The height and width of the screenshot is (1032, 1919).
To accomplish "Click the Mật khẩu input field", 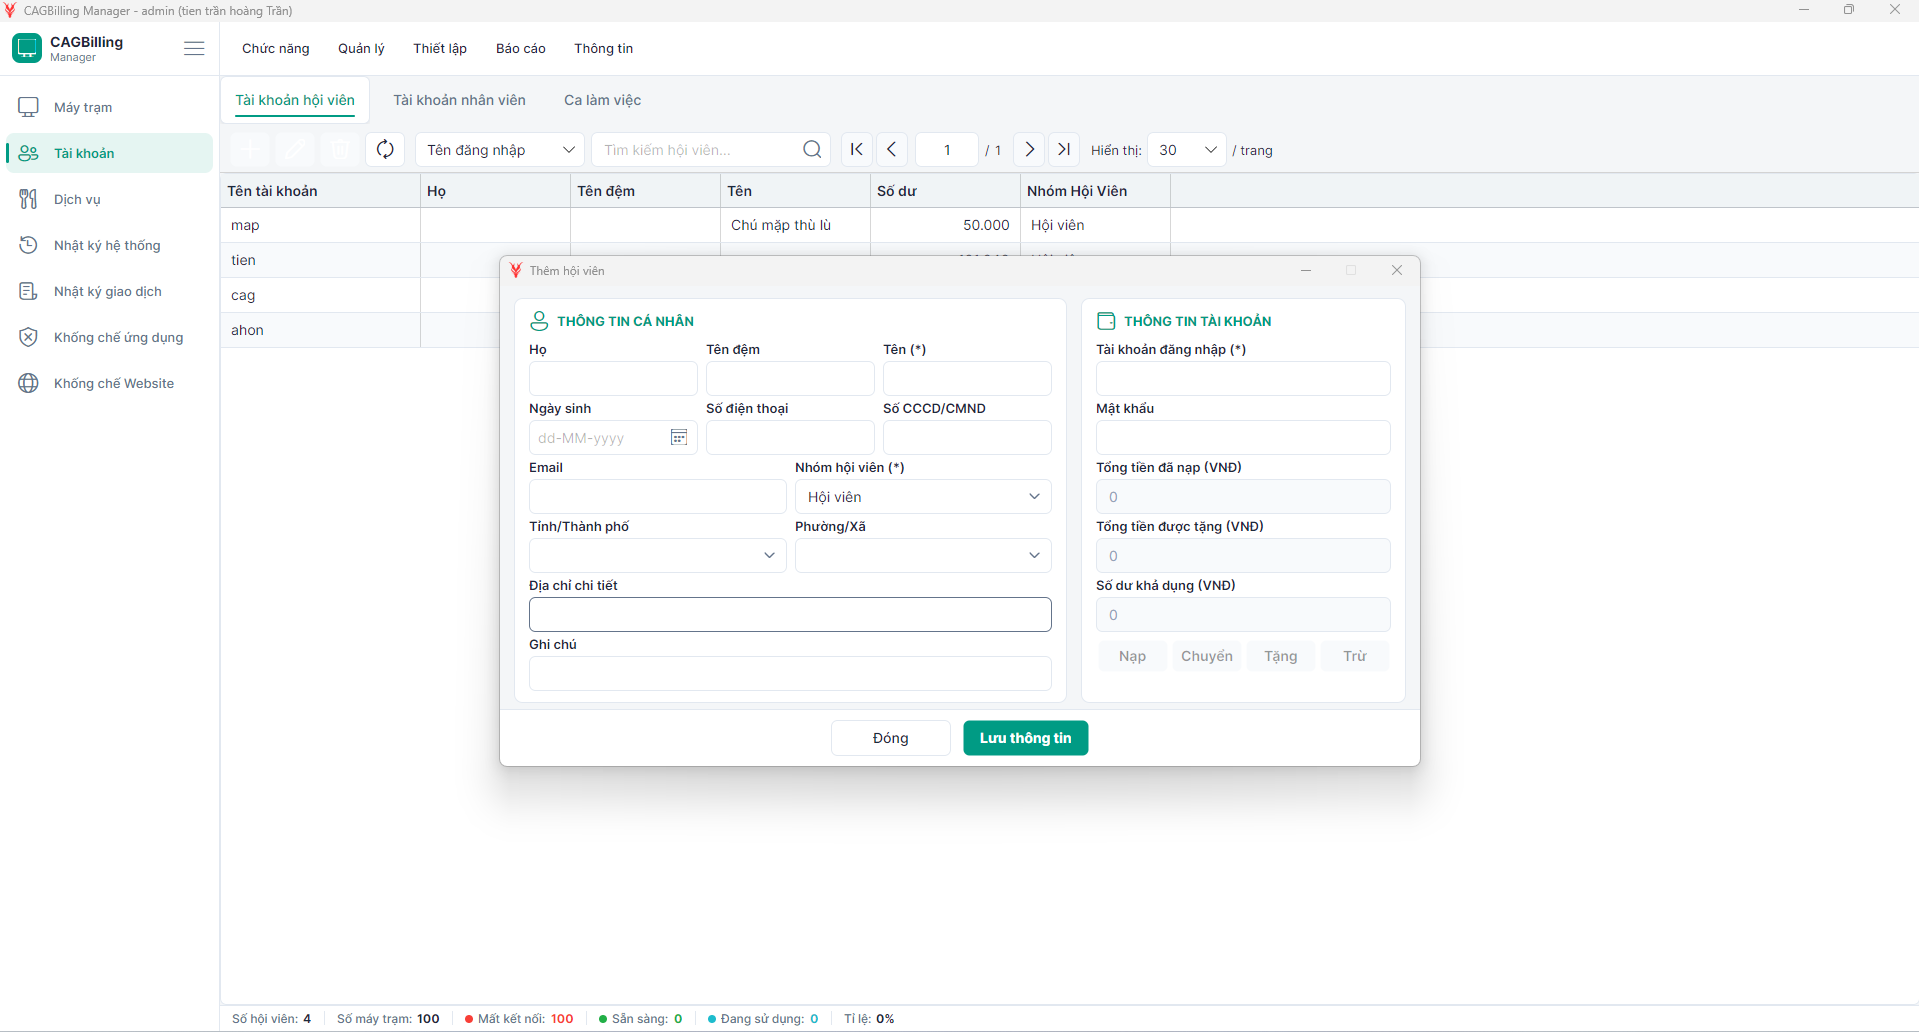I will (x=1243, y=438).
